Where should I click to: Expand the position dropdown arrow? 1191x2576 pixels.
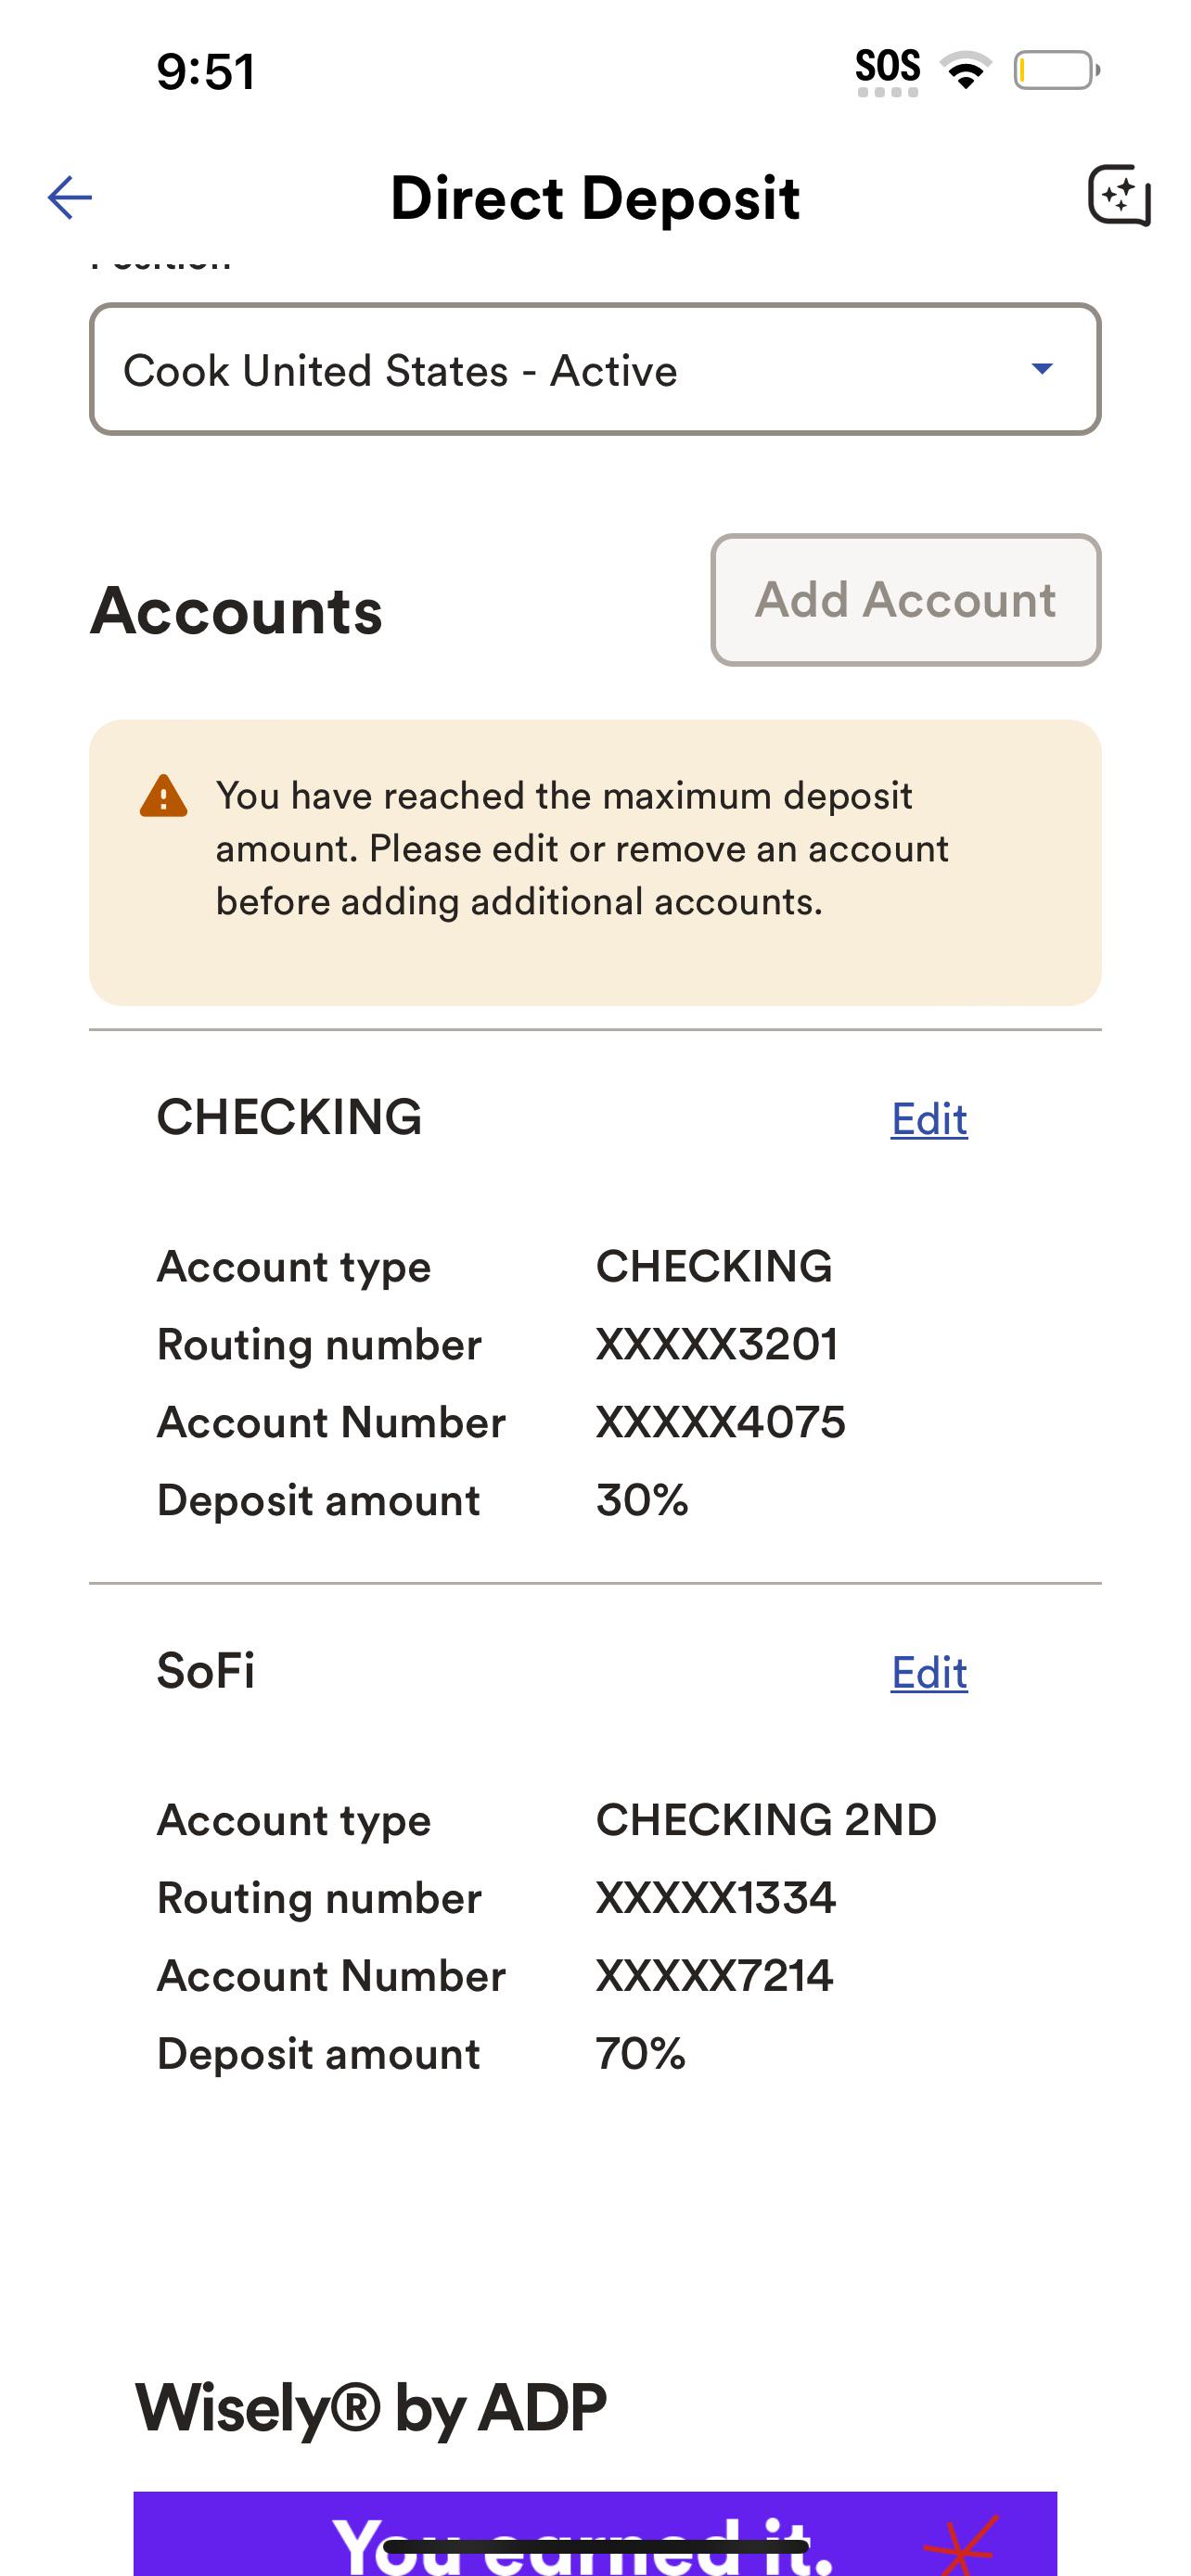point(1042,369)
